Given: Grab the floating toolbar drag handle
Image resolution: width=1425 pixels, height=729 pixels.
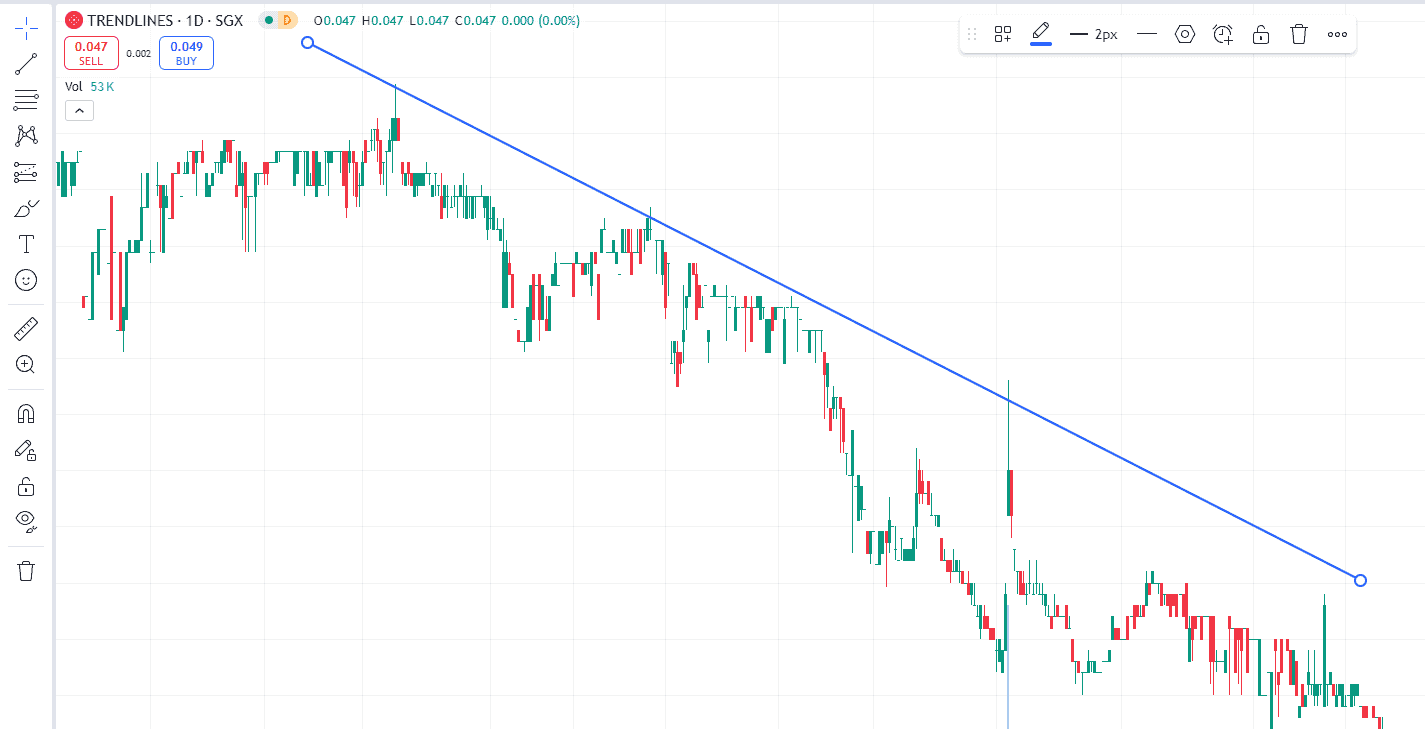Looking at the screenshot, I should pos(971,34).
